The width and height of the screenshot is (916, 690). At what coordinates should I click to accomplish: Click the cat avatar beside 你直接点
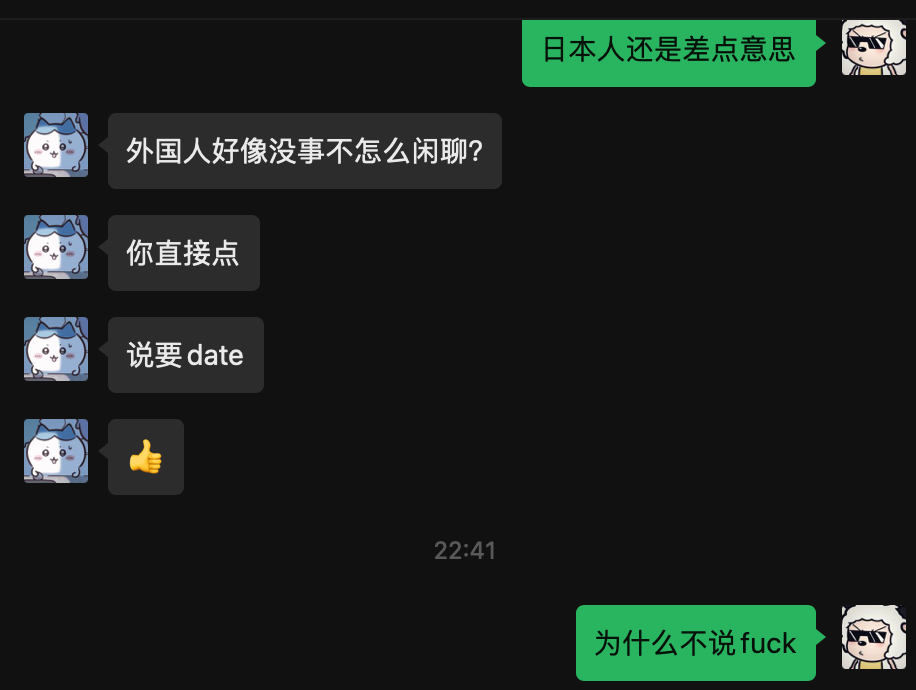pyautogui.click(x=56, y=247)
